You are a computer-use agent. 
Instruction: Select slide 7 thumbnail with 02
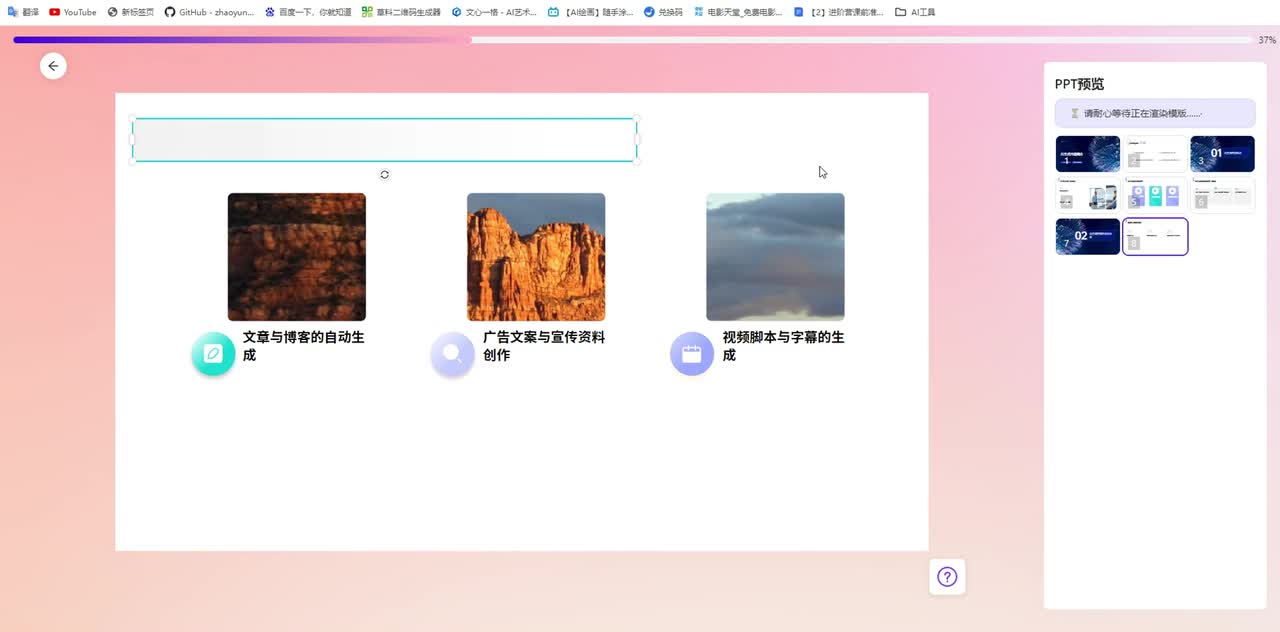1087,237
